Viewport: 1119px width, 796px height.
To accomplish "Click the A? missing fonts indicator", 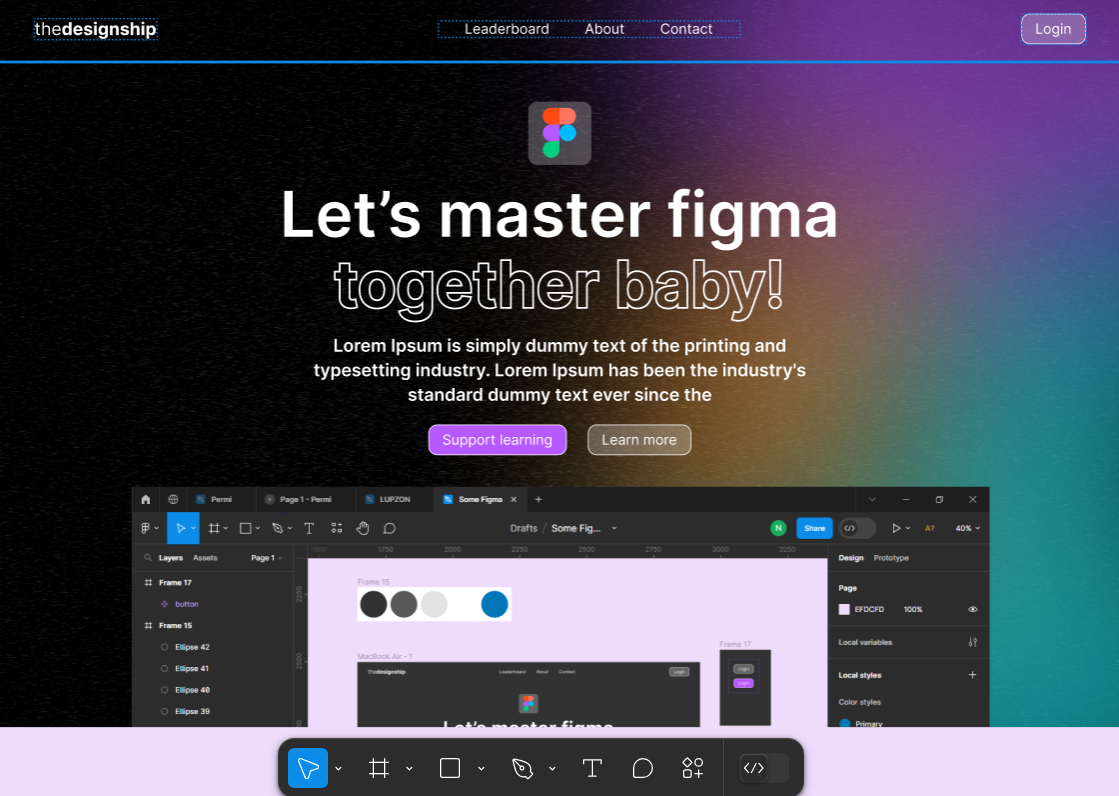I will point(930,528).
